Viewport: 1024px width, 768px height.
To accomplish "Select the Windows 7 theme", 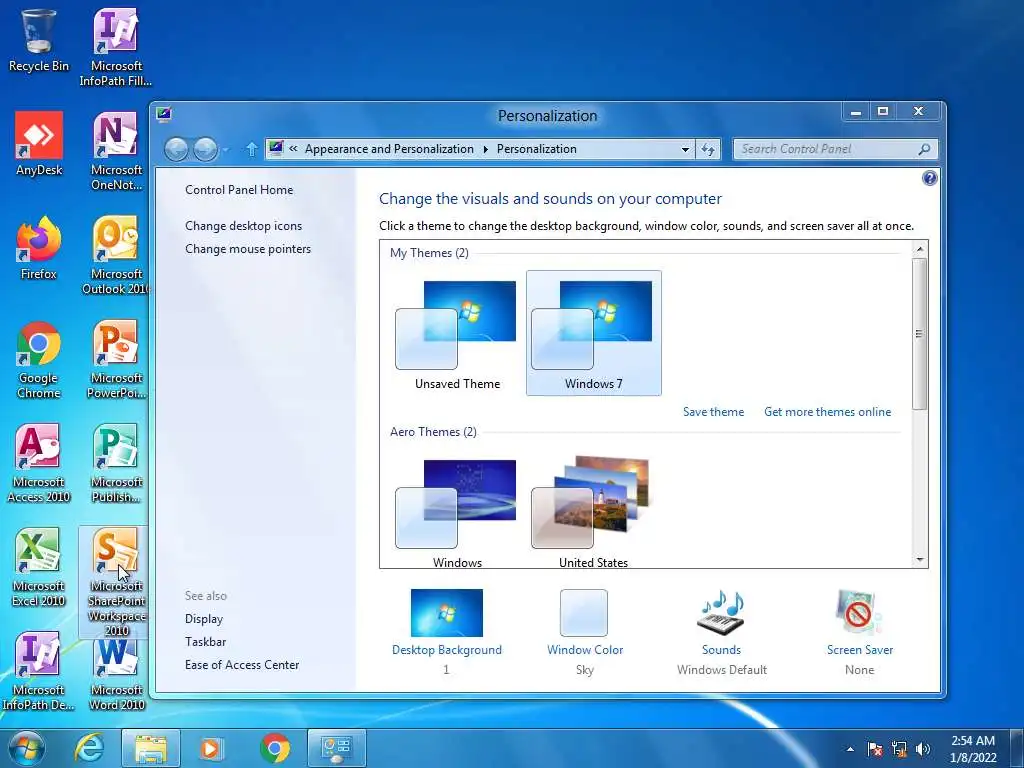I will (x=594, y=333).
